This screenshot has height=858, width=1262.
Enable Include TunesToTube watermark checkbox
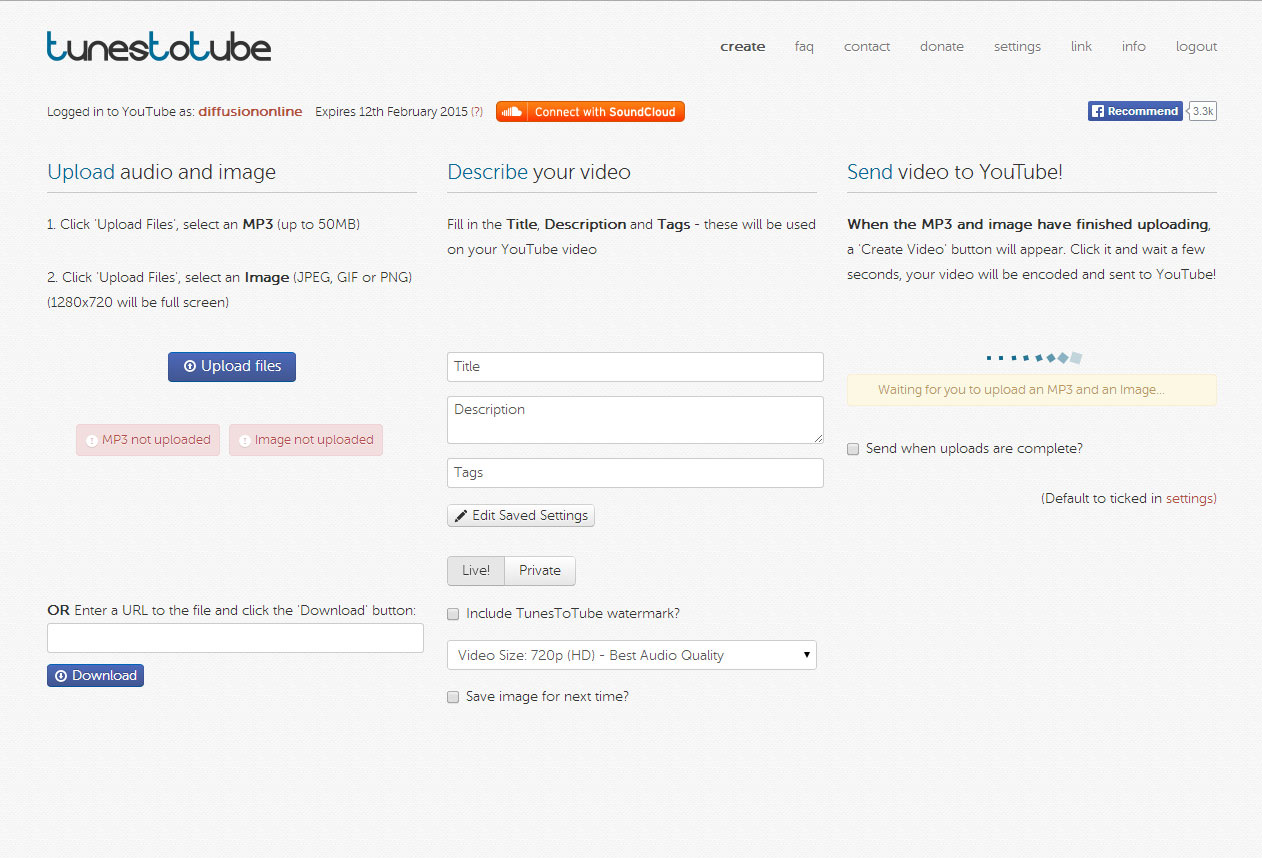(x=453, y=614)
